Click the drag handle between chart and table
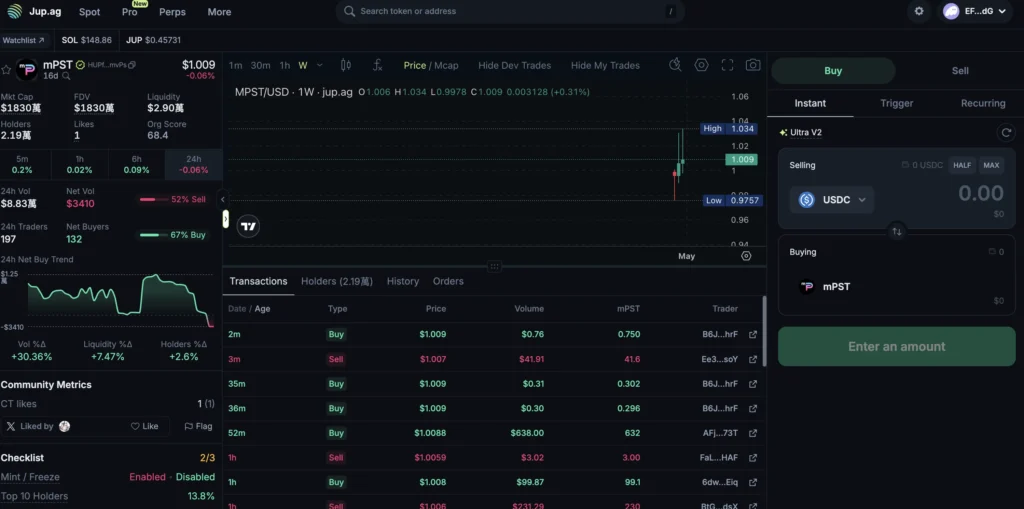This screenshot has width=1024, height=509. coord(494,267)
